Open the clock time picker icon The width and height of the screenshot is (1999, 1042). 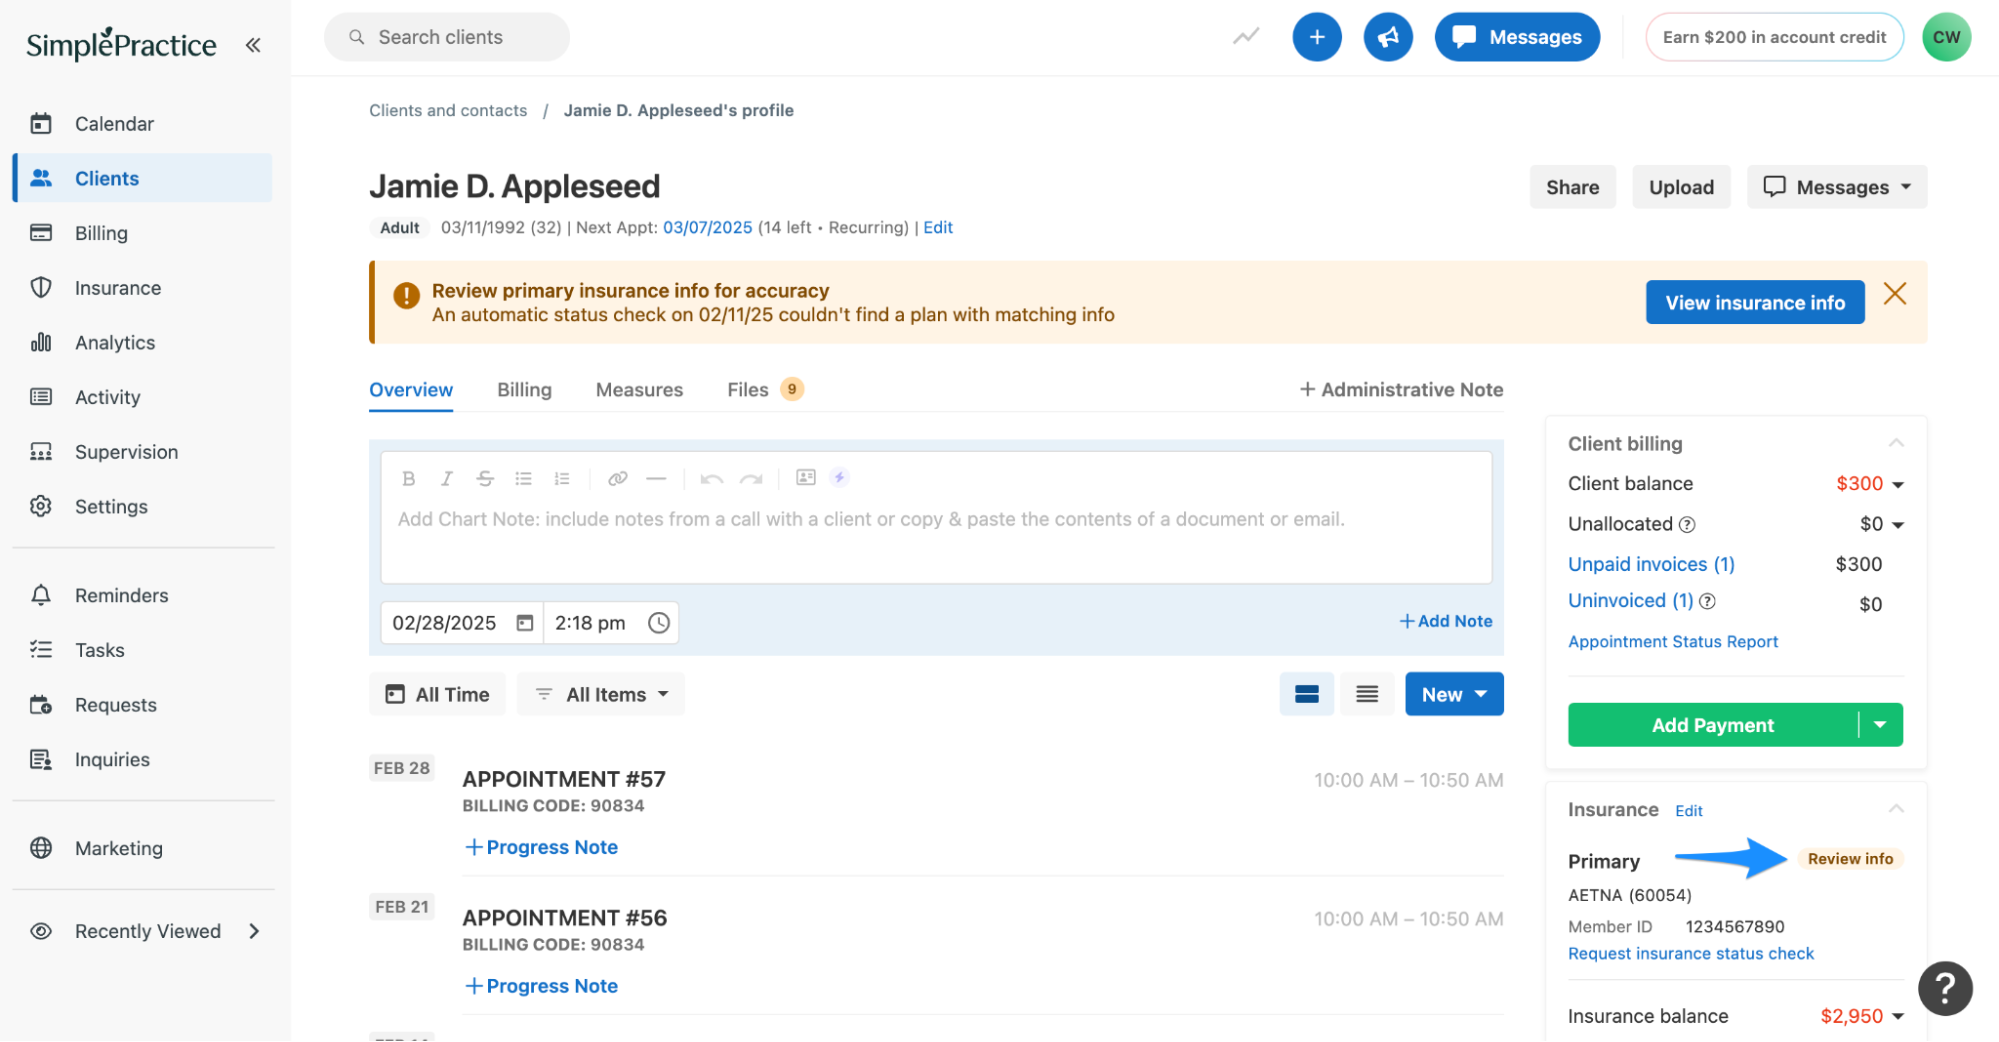pos(658,623)
